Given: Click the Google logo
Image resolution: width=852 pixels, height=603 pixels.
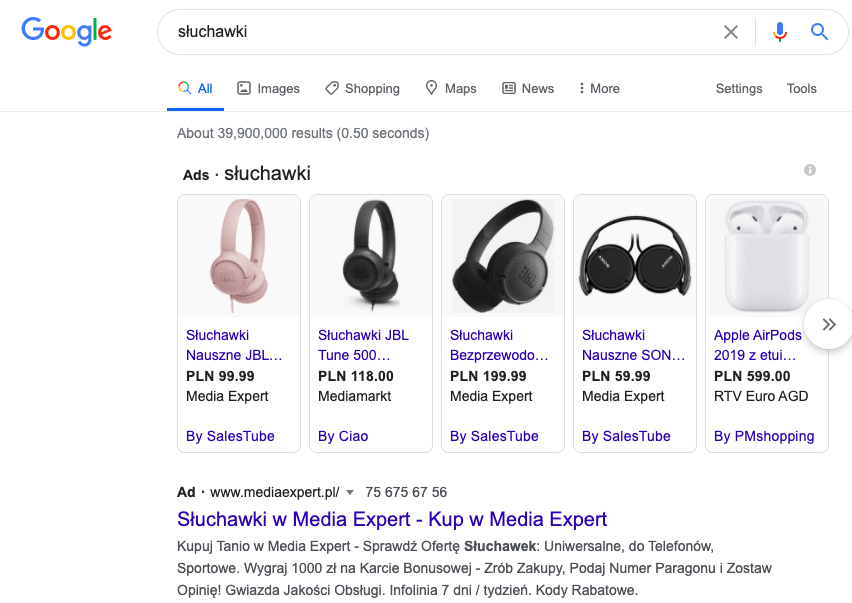Looking at the screenshot, I should pos(66,31).
